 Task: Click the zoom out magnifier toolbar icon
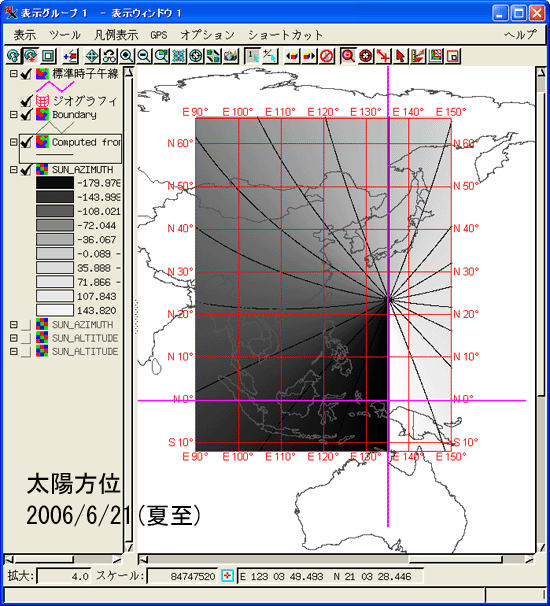[x=144, y=56]
